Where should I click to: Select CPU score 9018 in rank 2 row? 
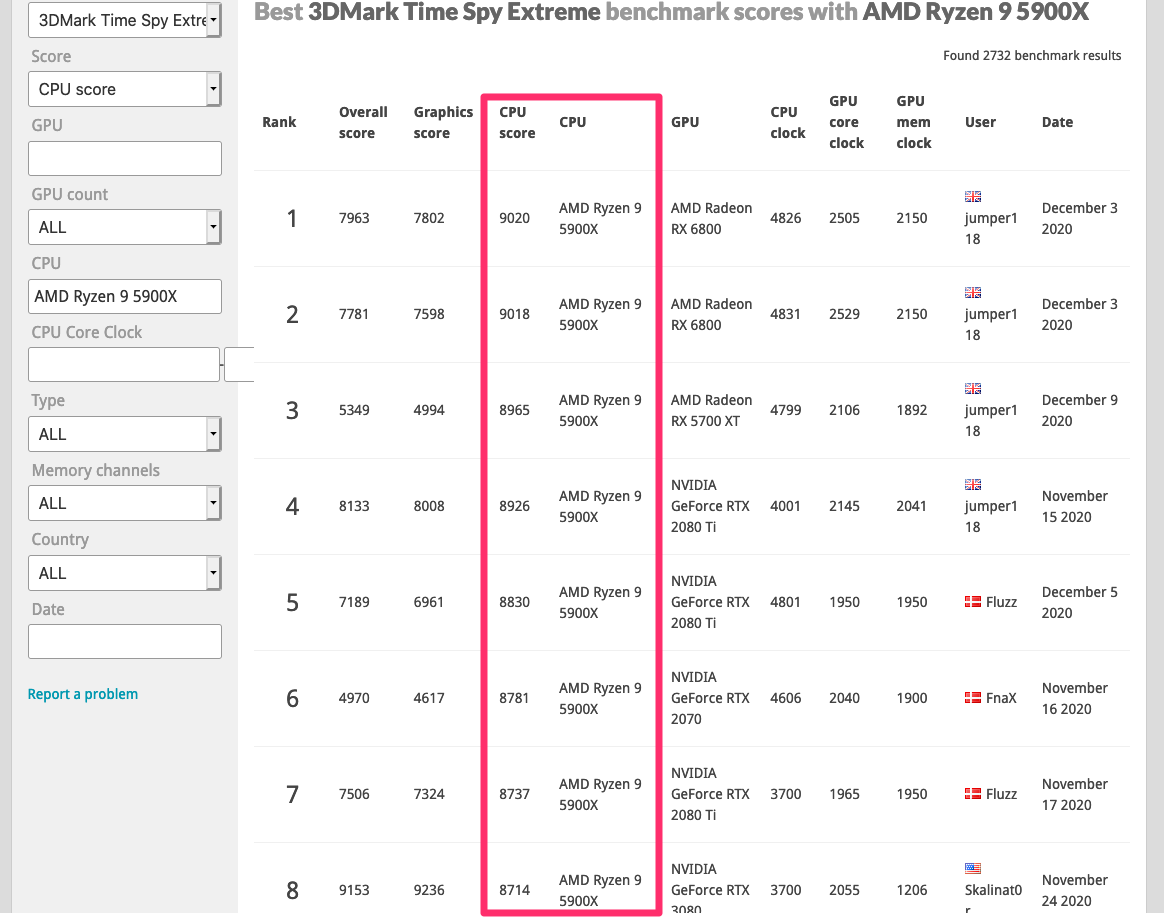514,314
